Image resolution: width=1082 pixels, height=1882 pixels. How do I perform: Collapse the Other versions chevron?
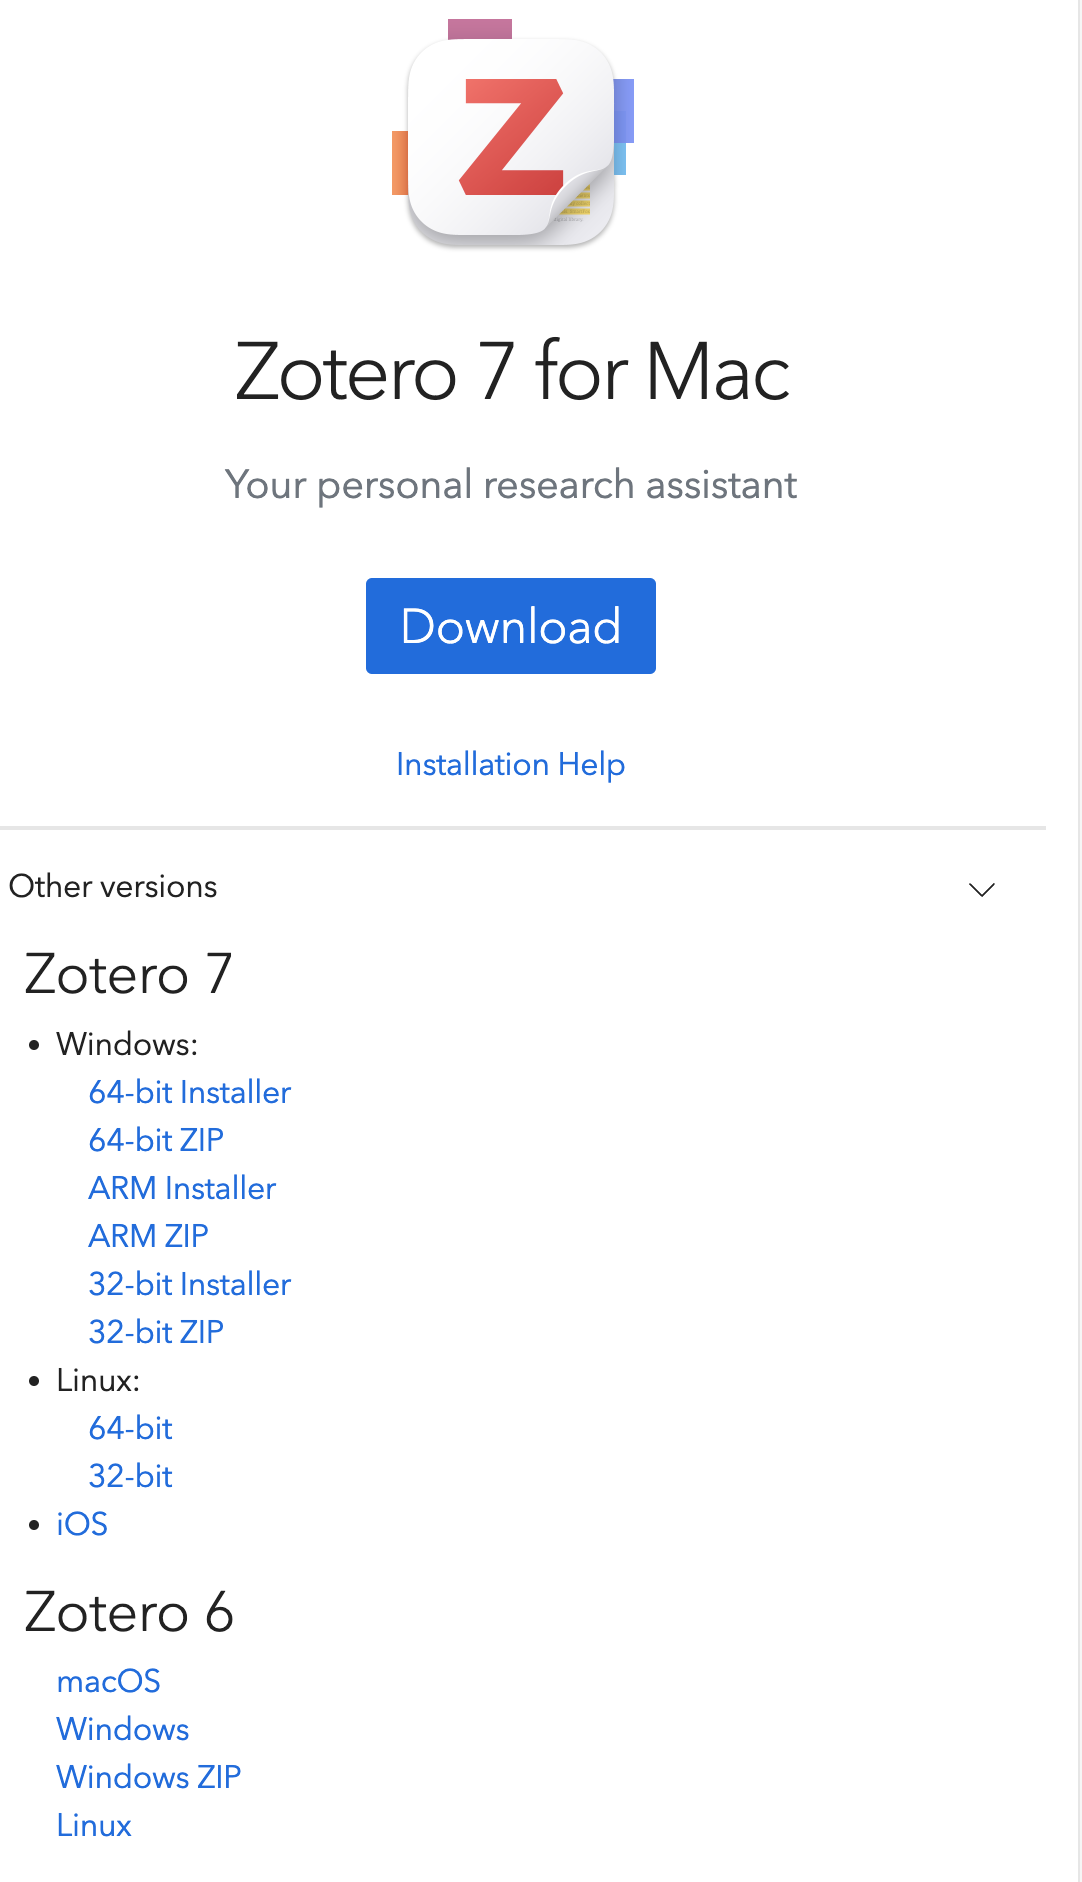982,889
